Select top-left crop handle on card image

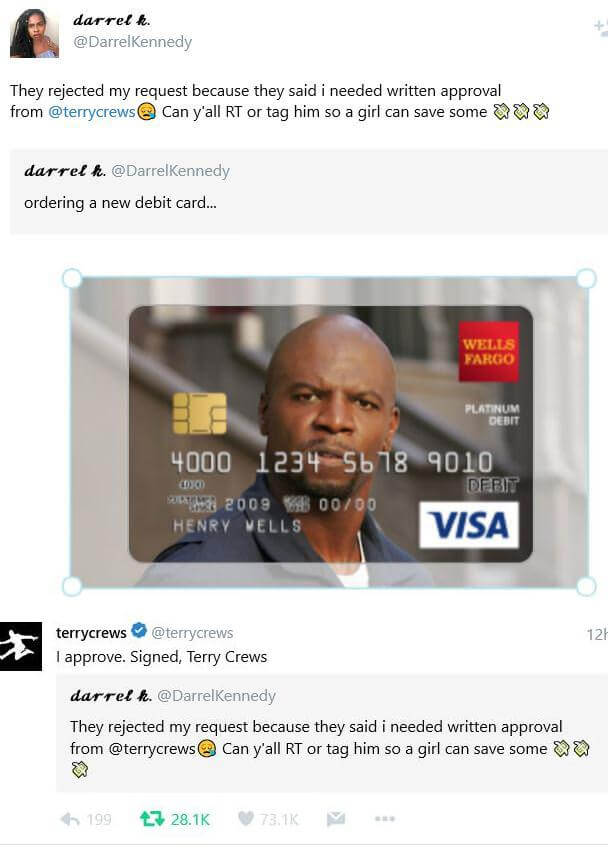(x=72, y=279)
